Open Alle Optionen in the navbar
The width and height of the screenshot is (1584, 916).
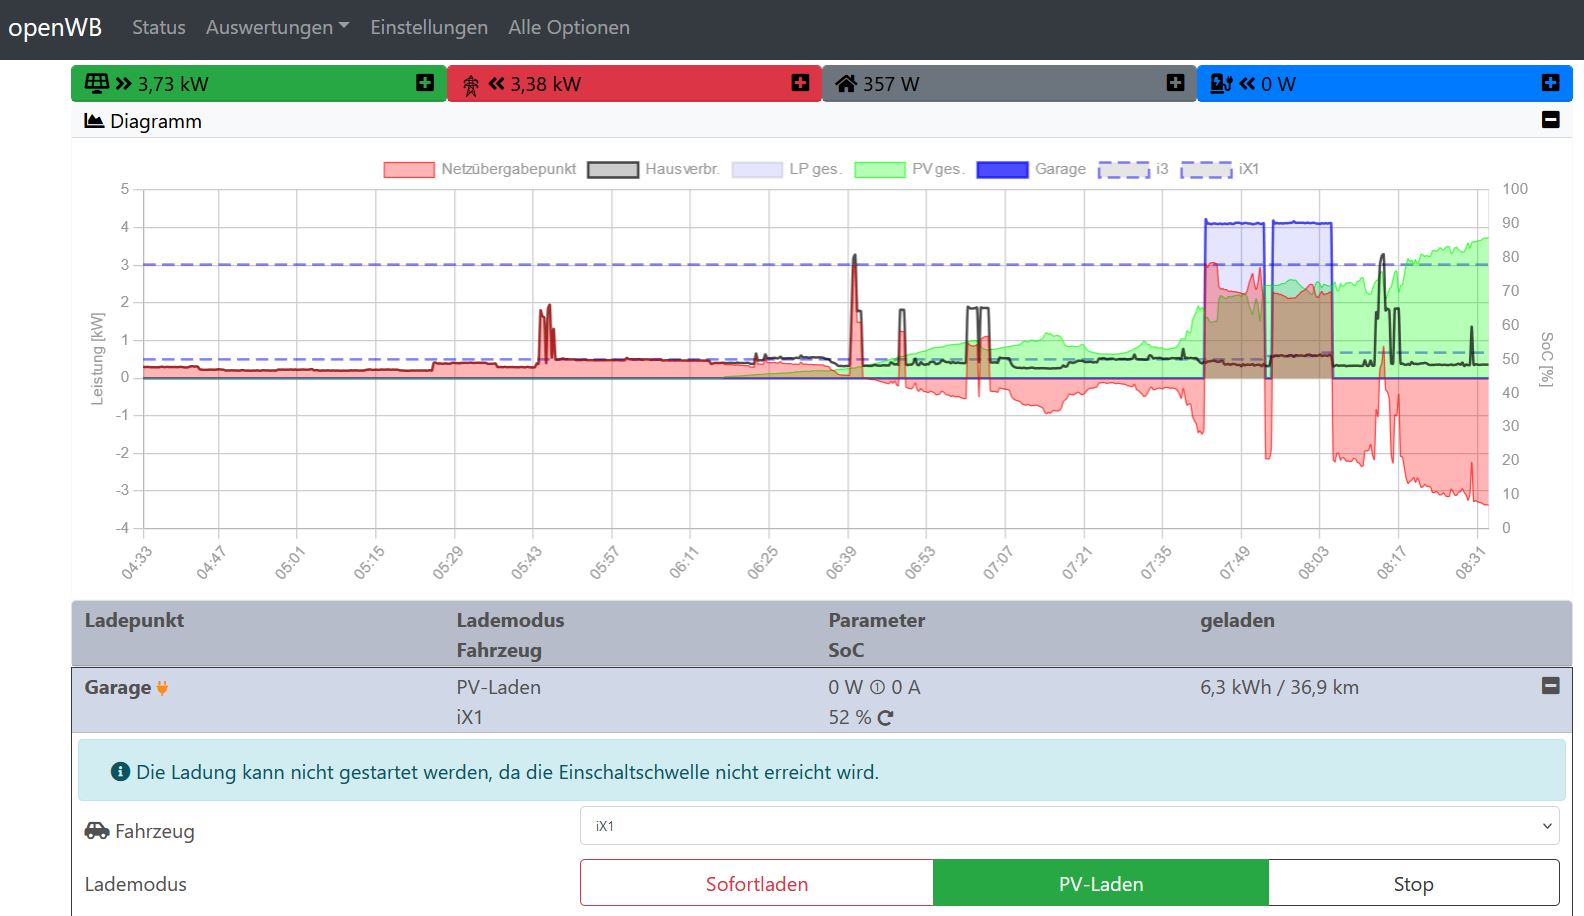click(x=569, y=28)
